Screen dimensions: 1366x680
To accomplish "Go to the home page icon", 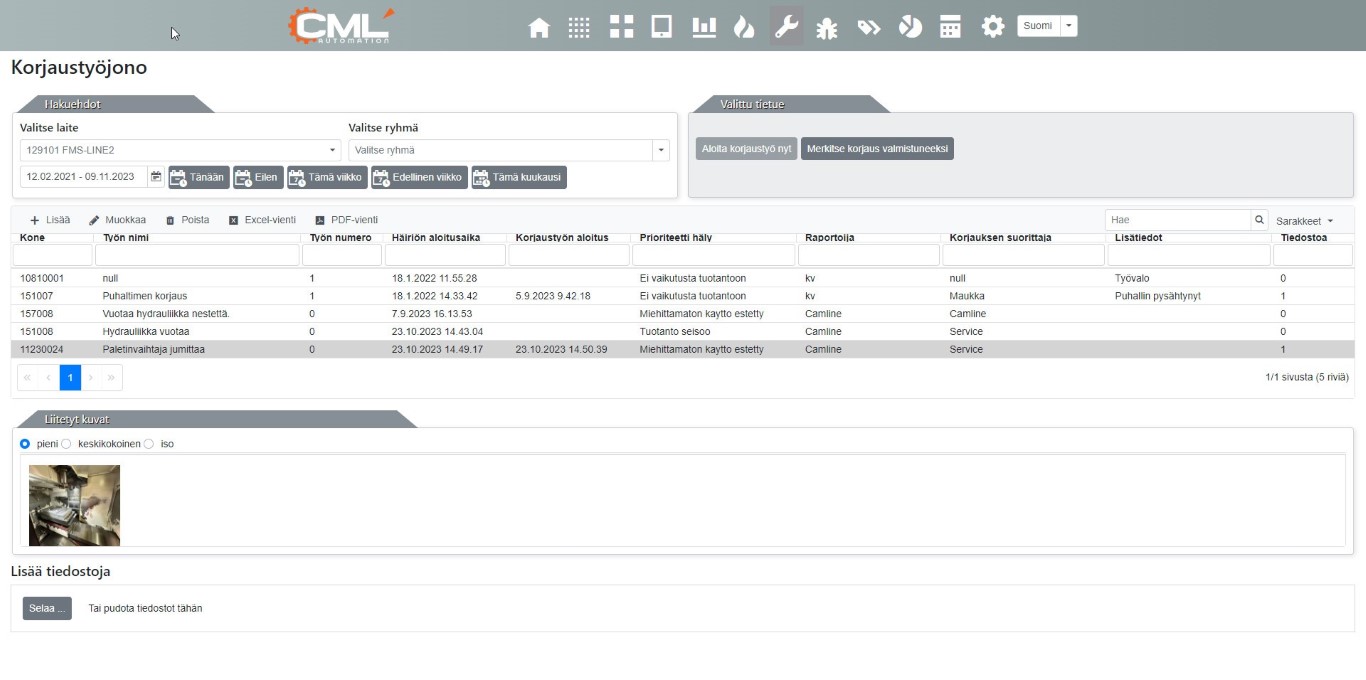I will (x=539, y=27).
